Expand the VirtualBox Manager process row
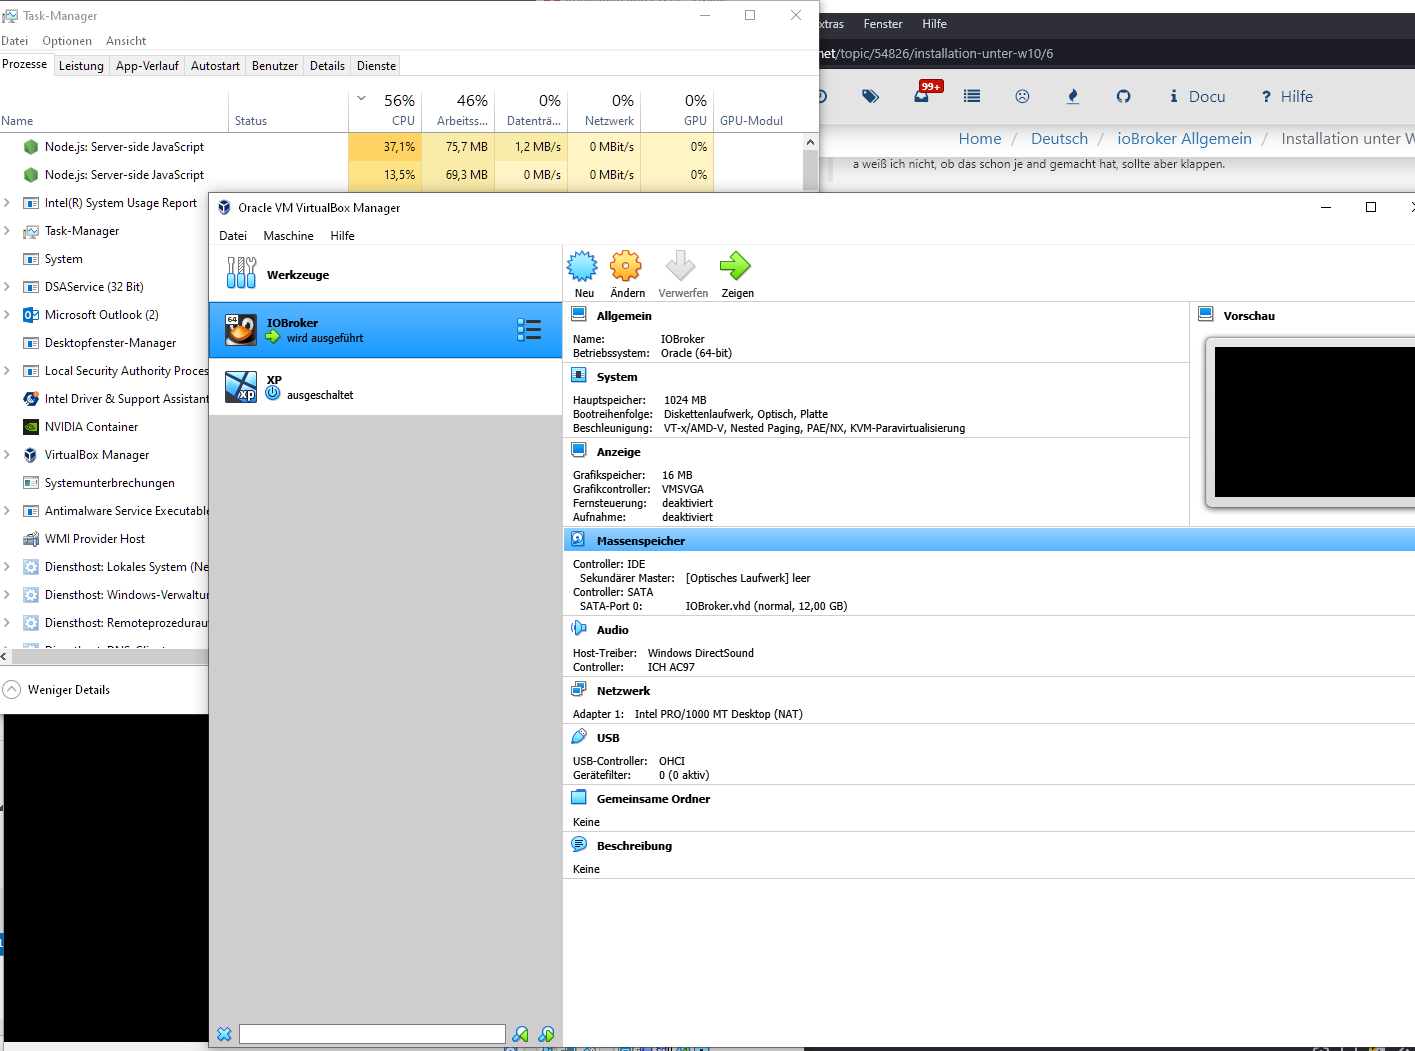Viewport: 1415px width, 1051px height. click(7, 454)
